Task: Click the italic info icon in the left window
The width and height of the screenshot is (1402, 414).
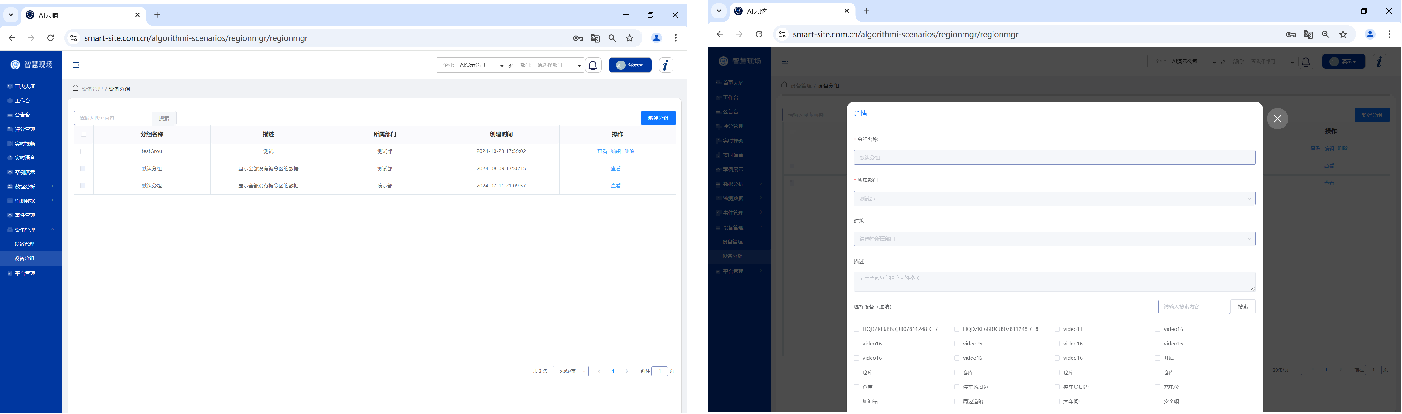Action: pyautogui.click(x=665, y=65)
